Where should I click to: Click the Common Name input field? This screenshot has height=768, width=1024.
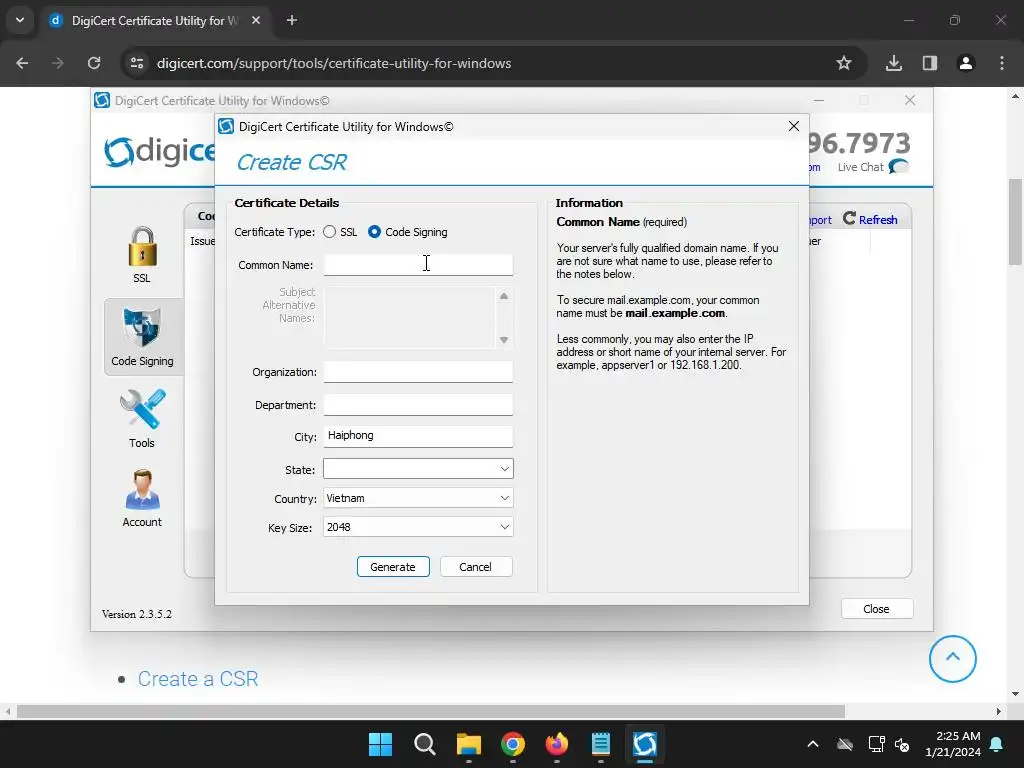click(x=418, y=264)
